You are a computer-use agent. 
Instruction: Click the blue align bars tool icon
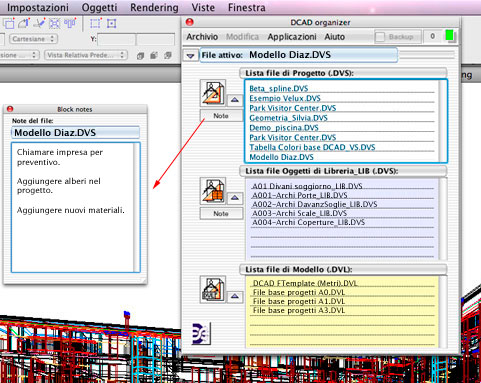click(x=70, y=23)
